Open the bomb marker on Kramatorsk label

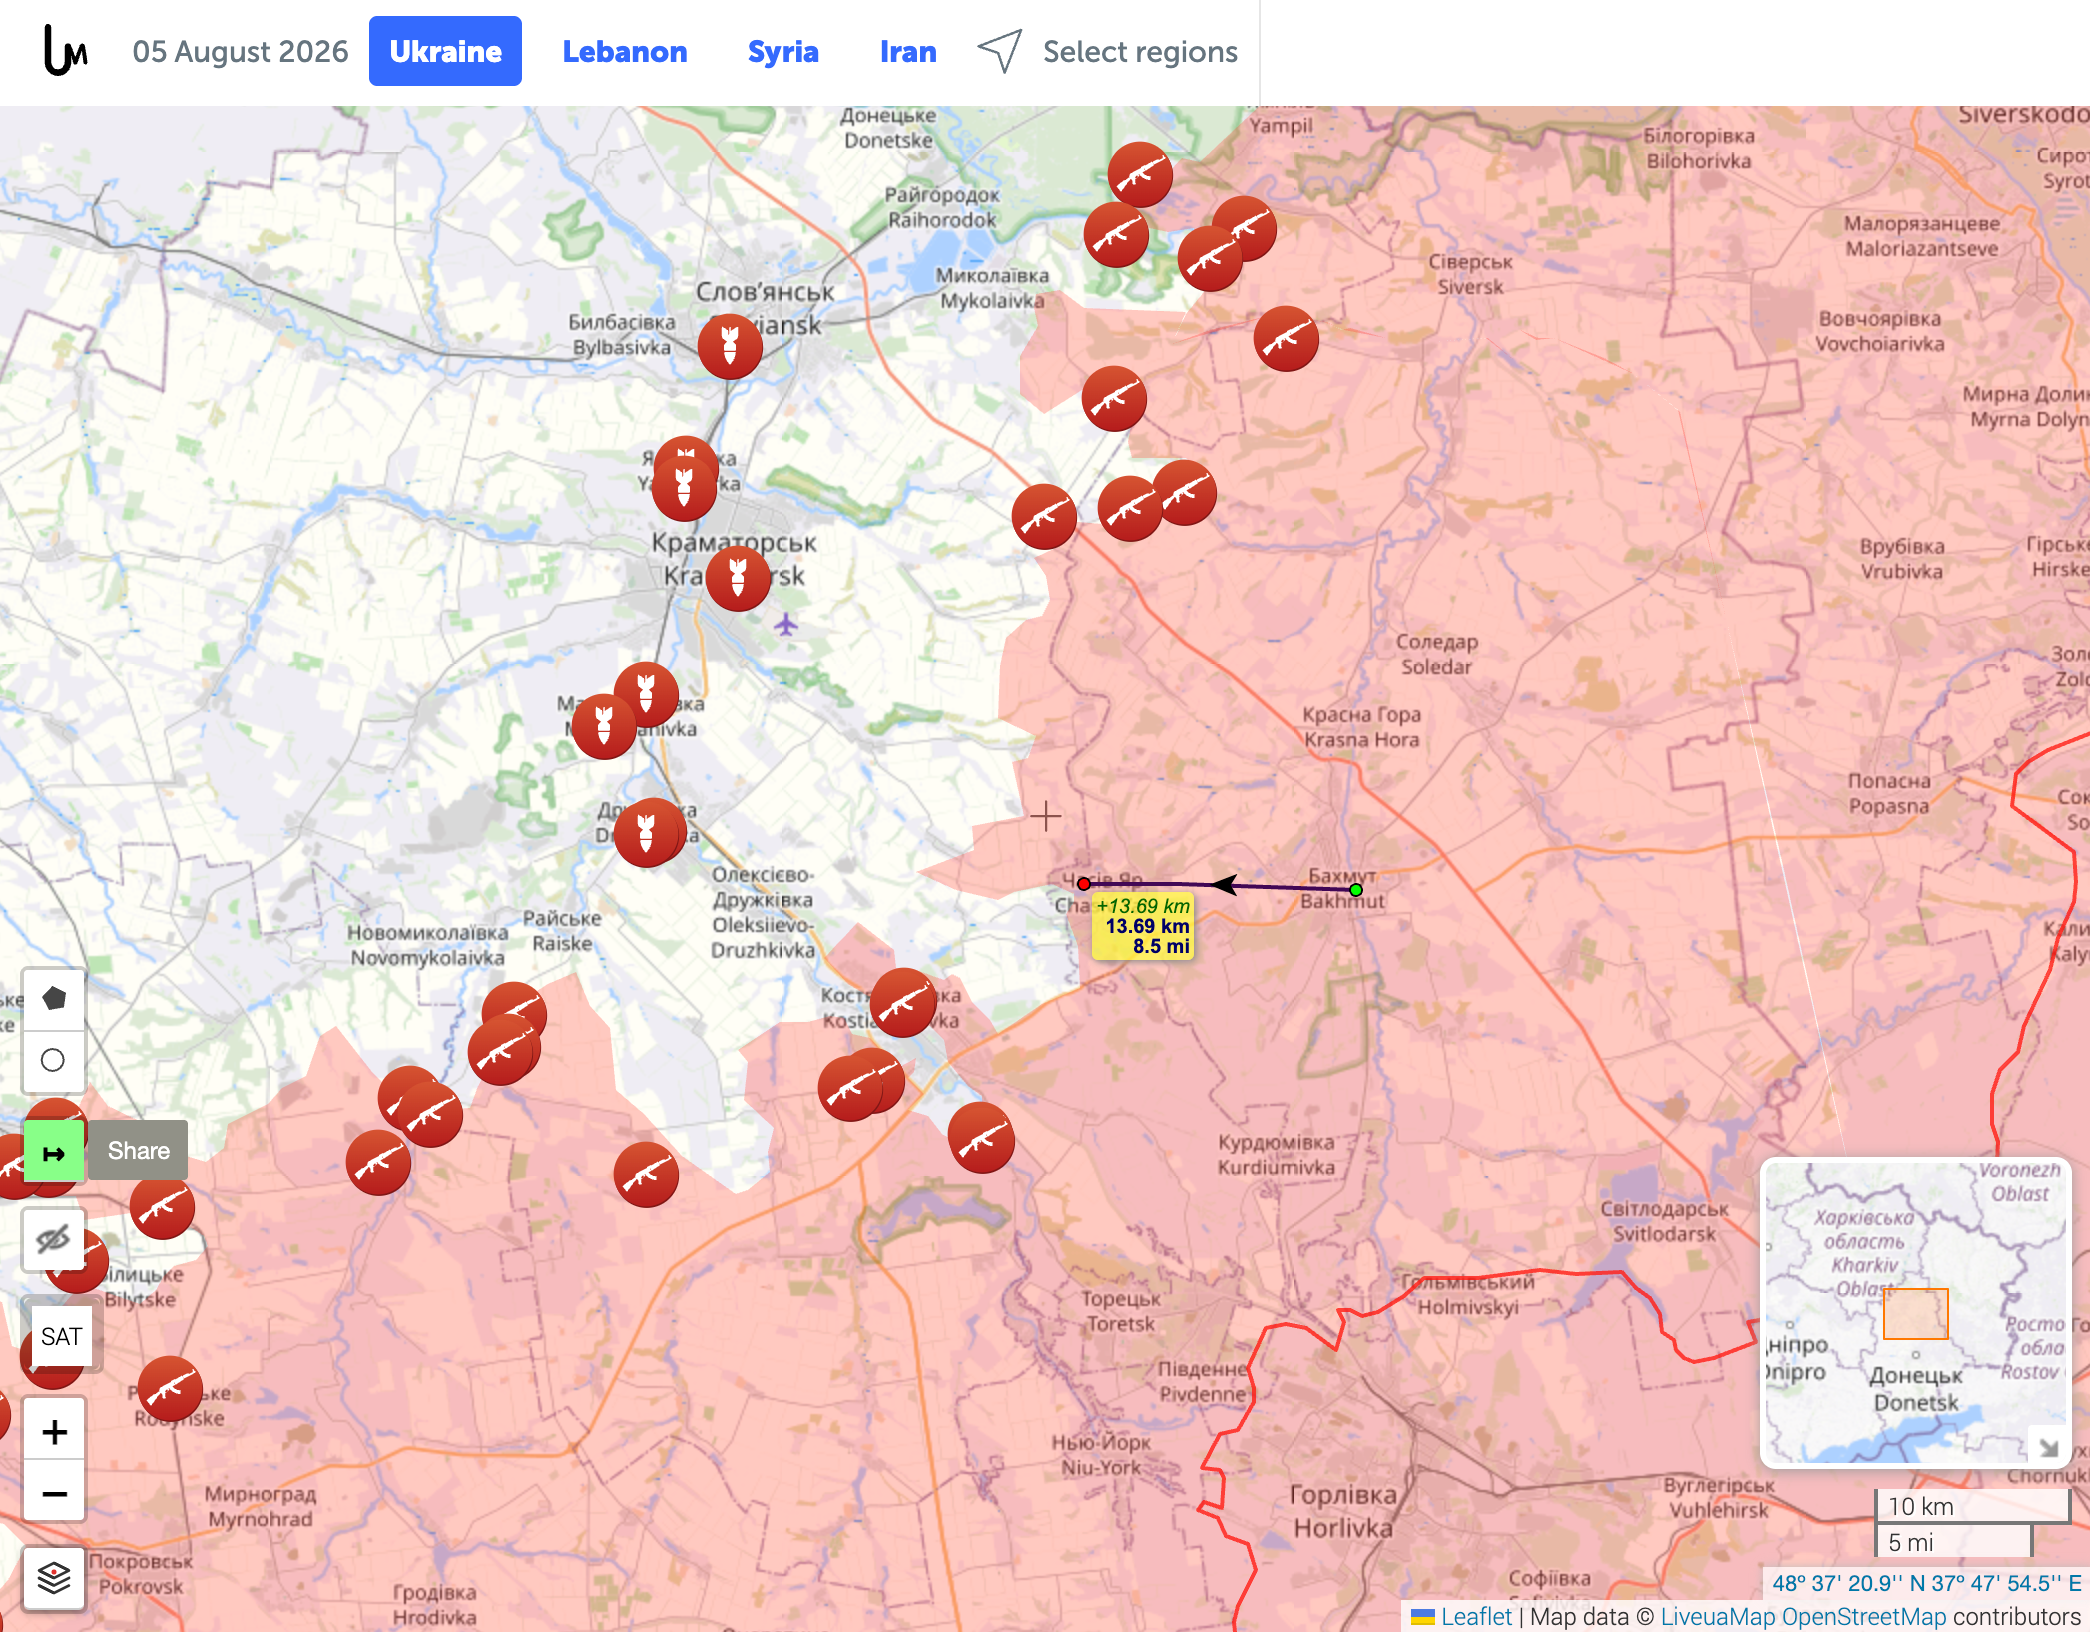(x=738, y=577)
